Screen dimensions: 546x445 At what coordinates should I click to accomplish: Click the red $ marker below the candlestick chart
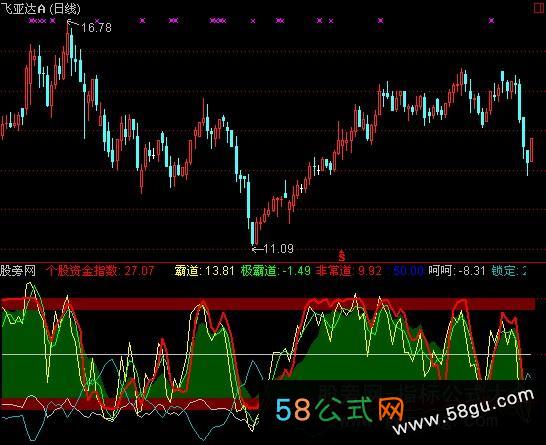click(342, 256)
